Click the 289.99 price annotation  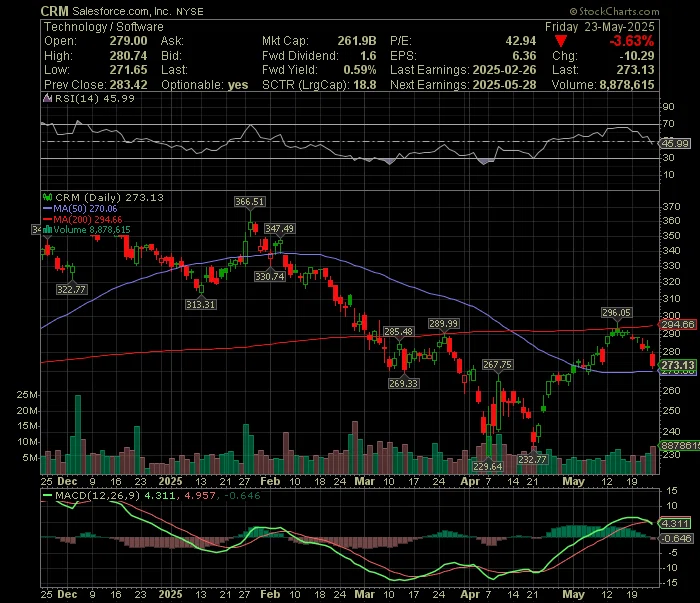click(443, 323)
